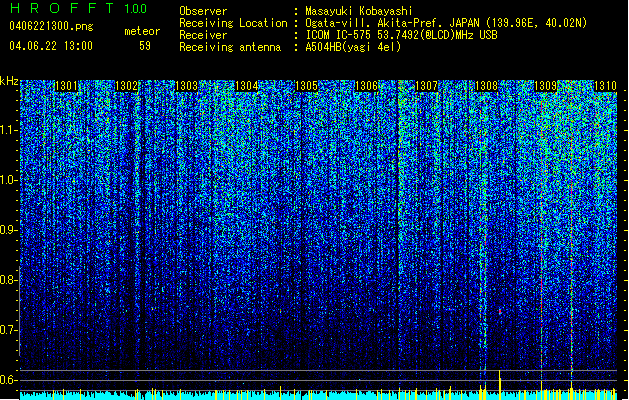Click the 1305 time marker
Viewport: 629px width, 400px height.
coord(306,86)
